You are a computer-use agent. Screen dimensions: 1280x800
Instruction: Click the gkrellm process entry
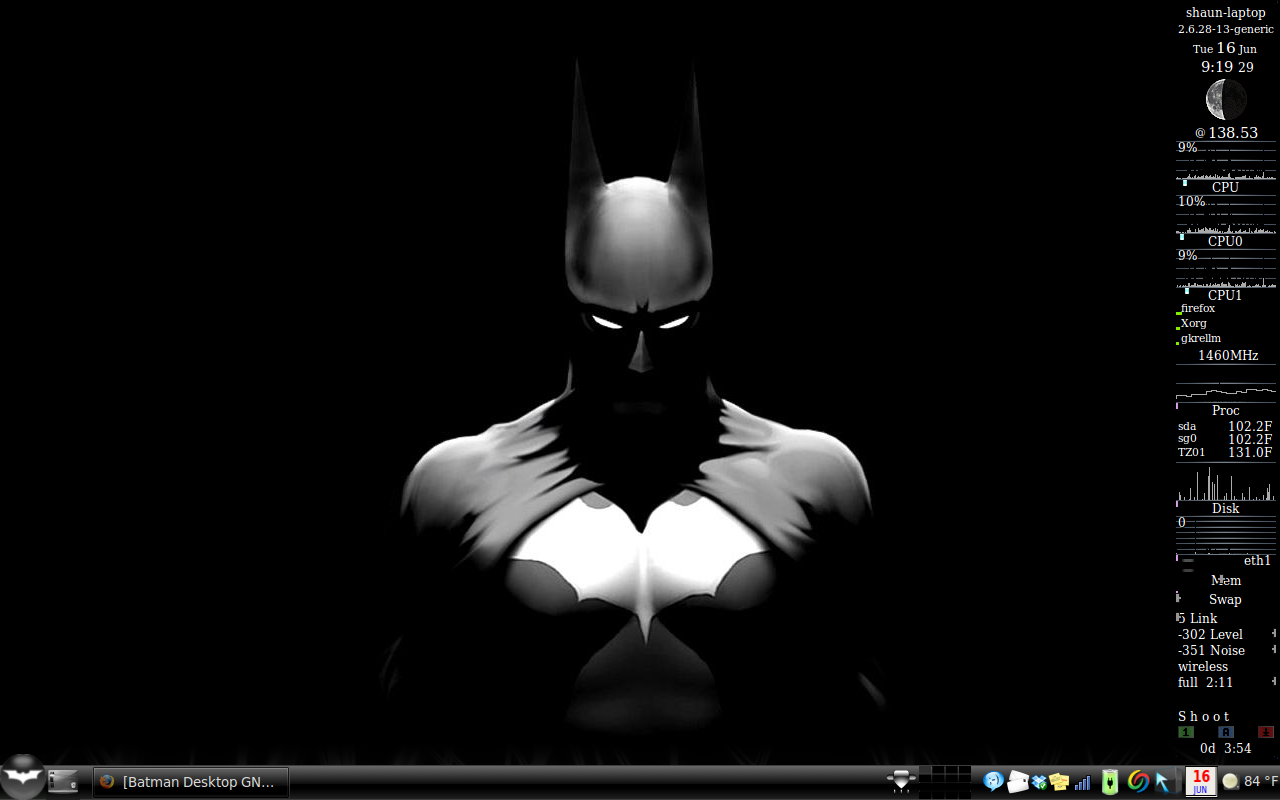[x=1201, y=338]
